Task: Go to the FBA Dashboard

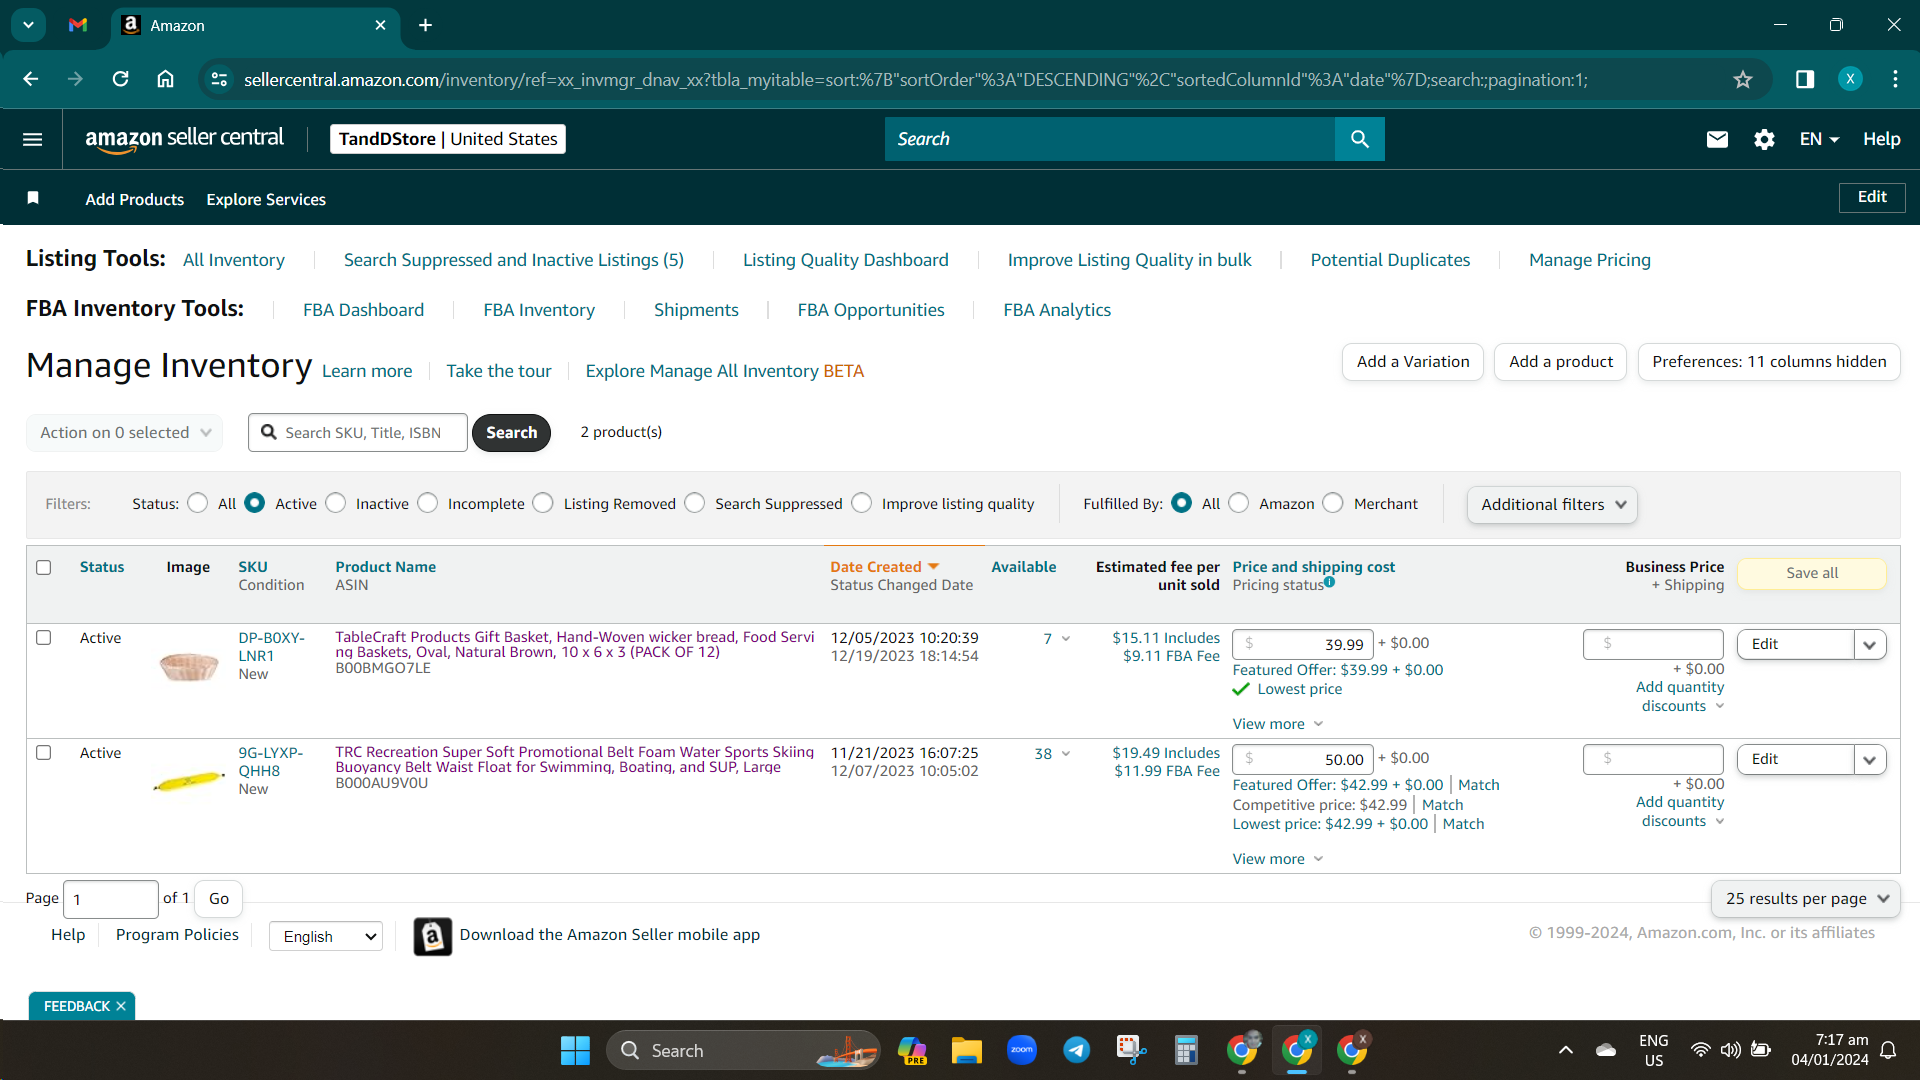Action: point(364,310)
